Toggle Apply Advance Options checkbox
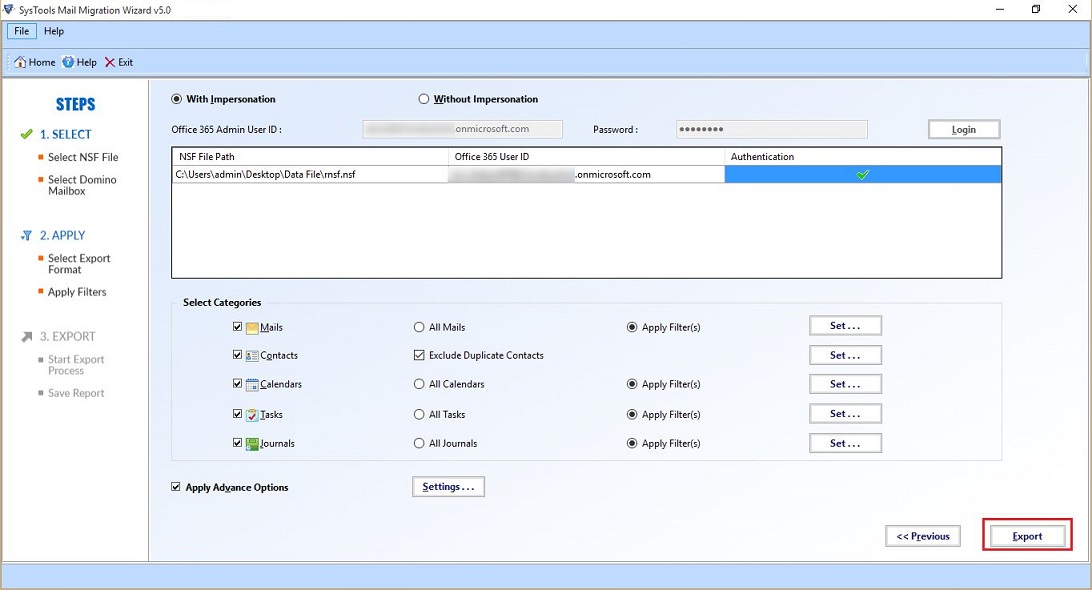Image resolution: width=1092 pixels, height=590 pixels. 176,487
